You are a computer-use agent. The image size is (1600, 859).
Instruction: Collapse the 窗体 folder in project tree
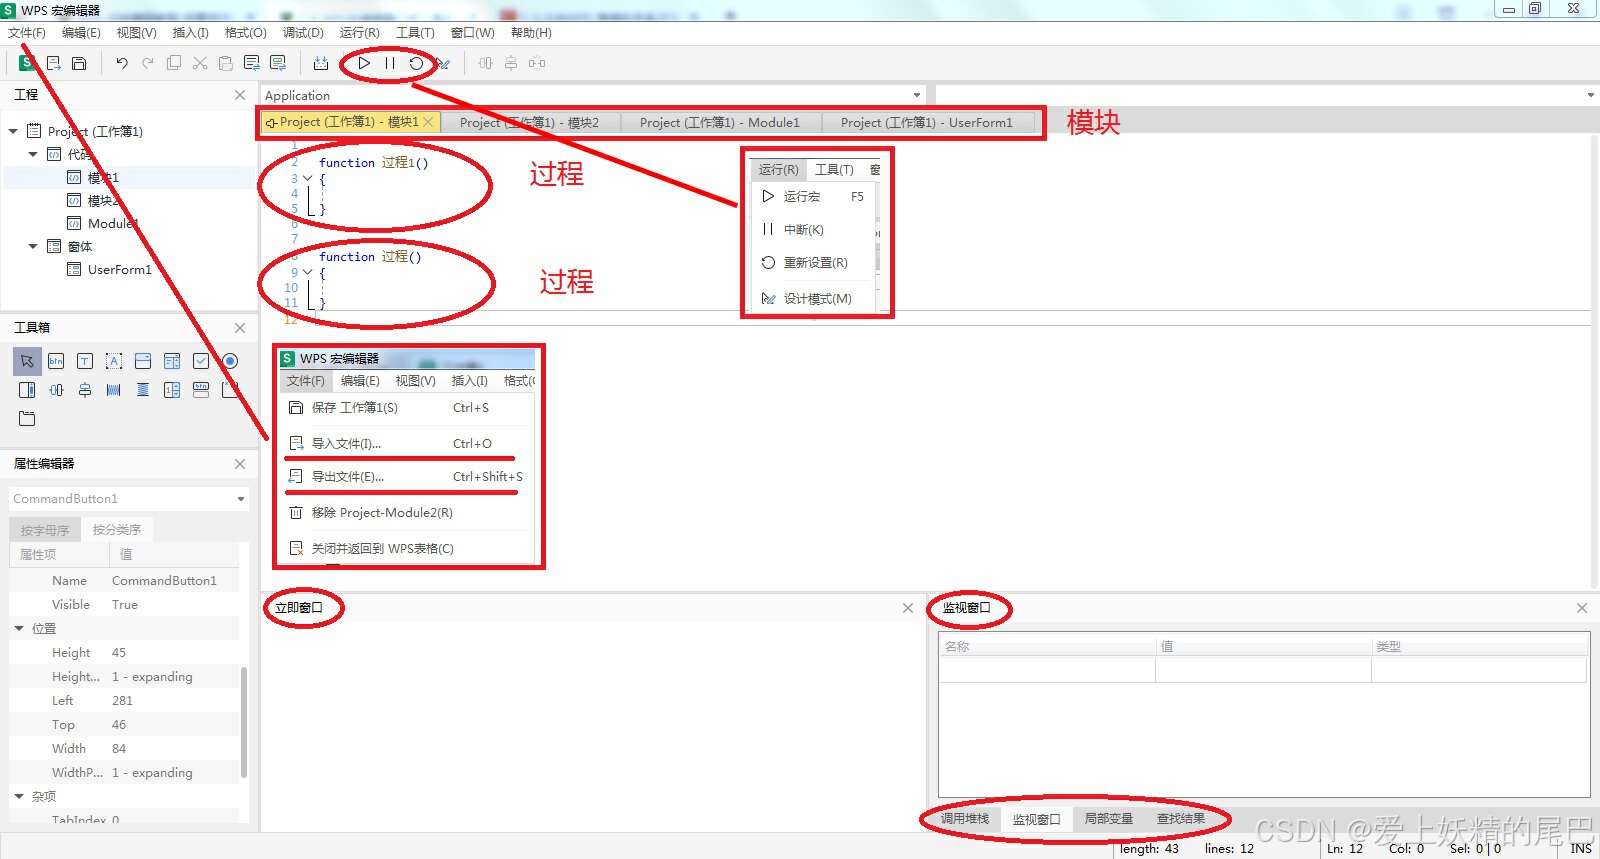(x=33, y=246)
